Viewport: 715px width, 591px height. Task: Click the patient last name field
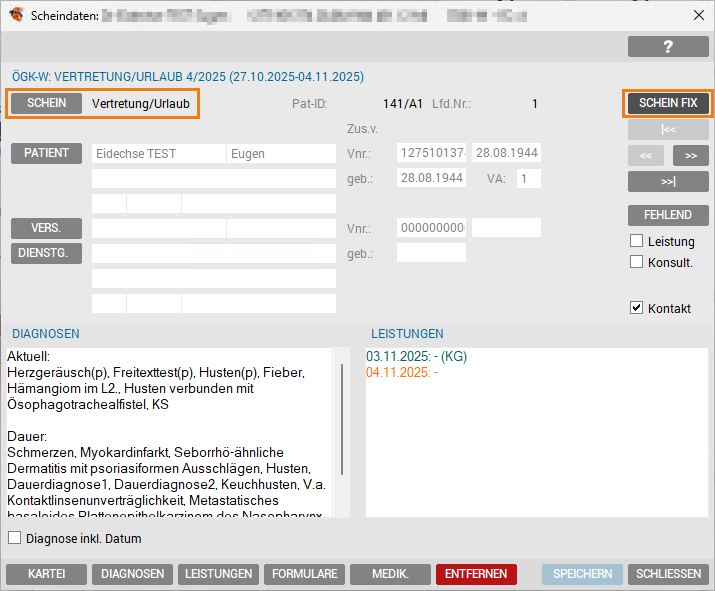click(158, 154)
